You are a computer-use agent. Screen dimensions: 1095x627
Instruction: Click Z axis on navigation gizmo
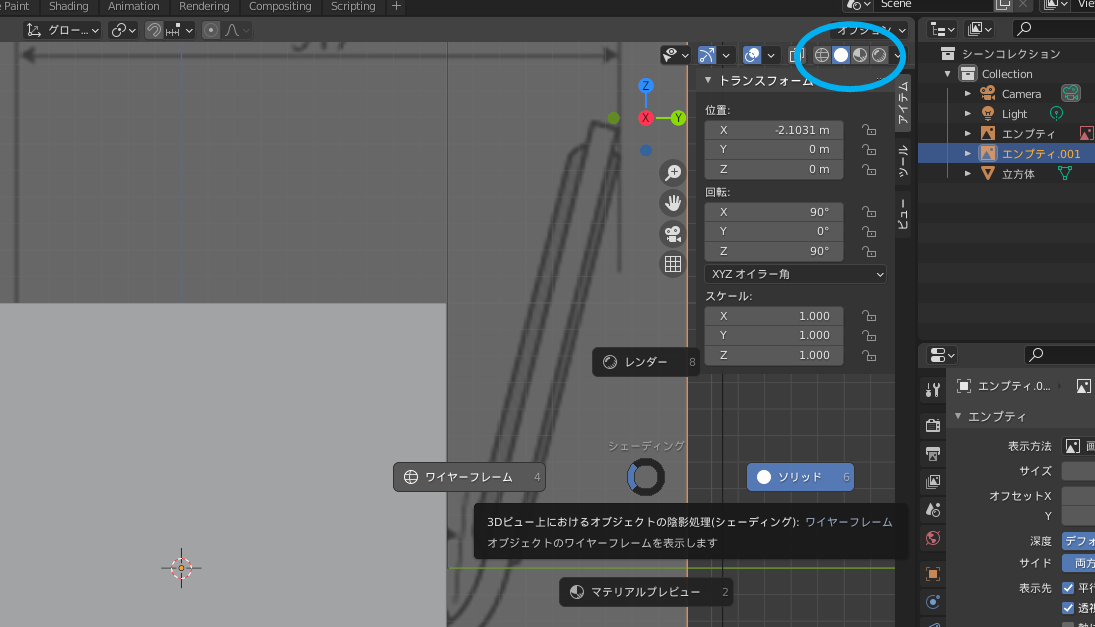[645, 85]
